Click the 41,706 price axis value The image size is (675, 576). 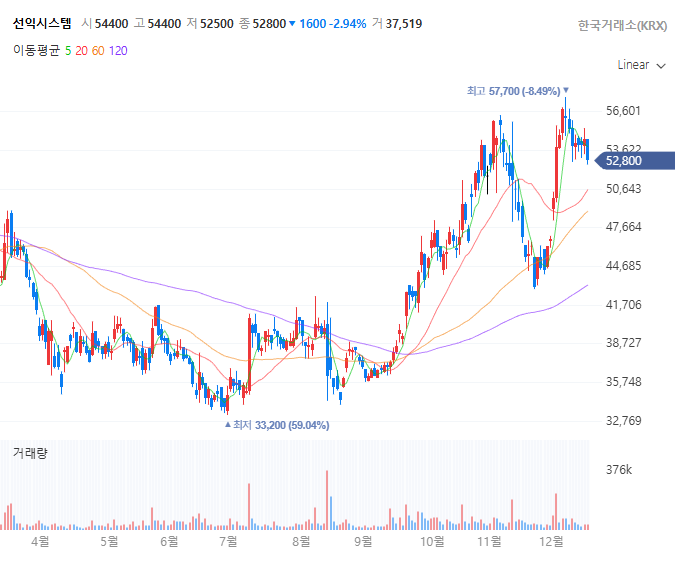(623, 305)
